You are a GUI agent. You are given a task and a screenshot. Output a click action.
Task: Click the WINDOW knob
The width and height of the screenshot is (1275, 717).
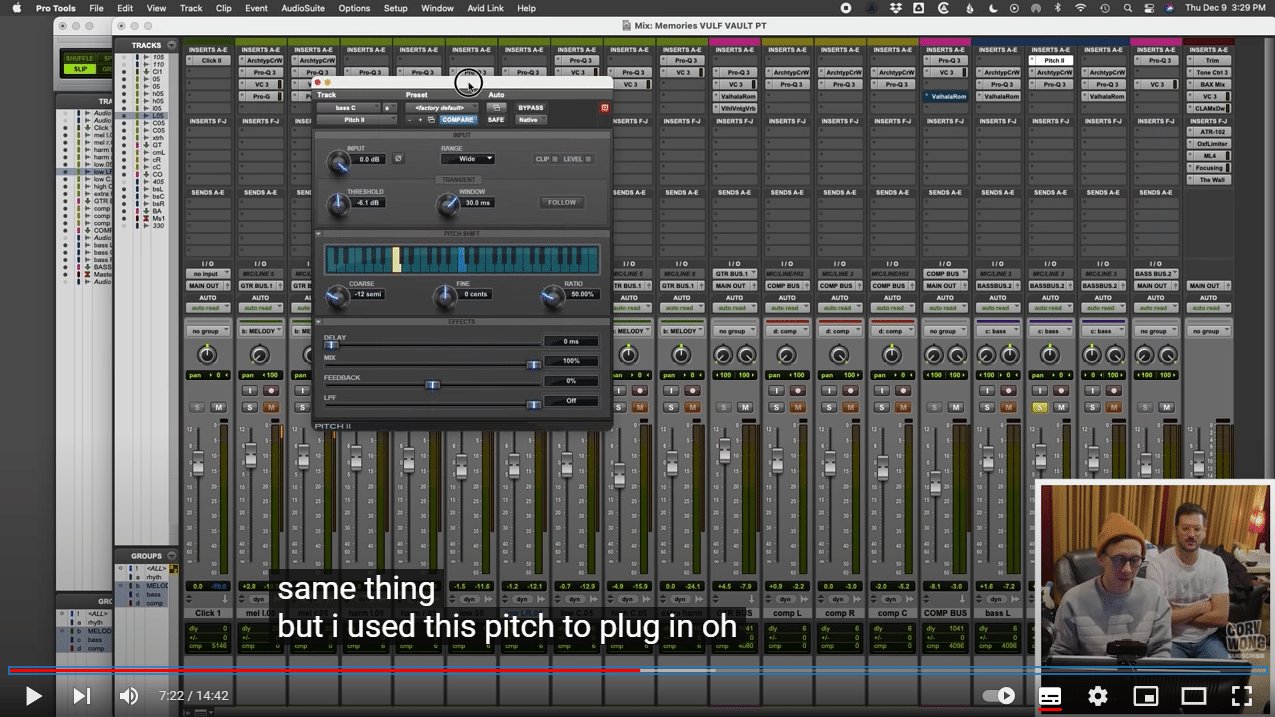pos(449,205)
